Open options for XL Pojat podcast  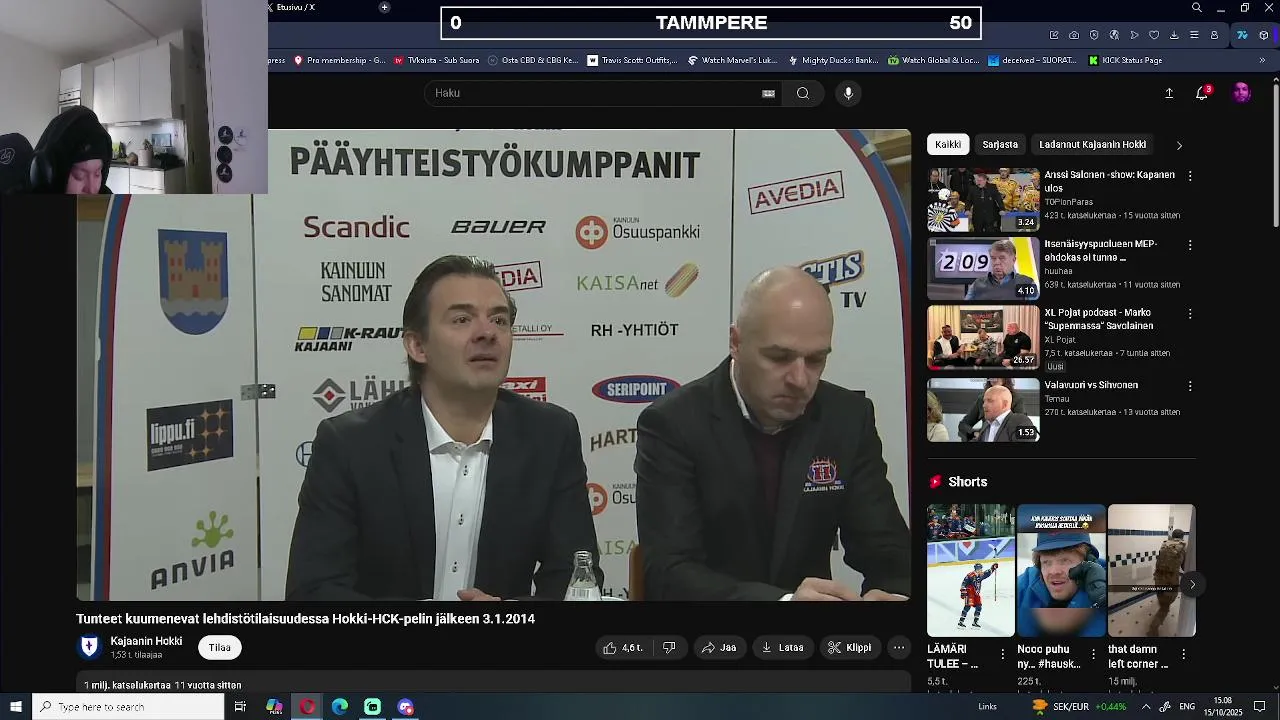point(1190,314)
